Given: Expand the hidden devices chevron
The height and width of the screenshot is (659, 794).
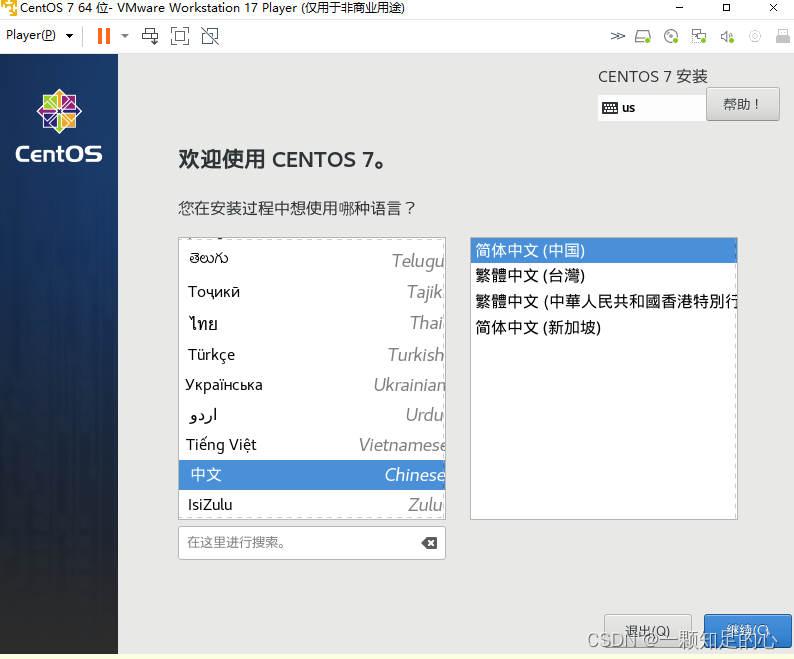Looking at the screenshot, I should coord(617,36).
